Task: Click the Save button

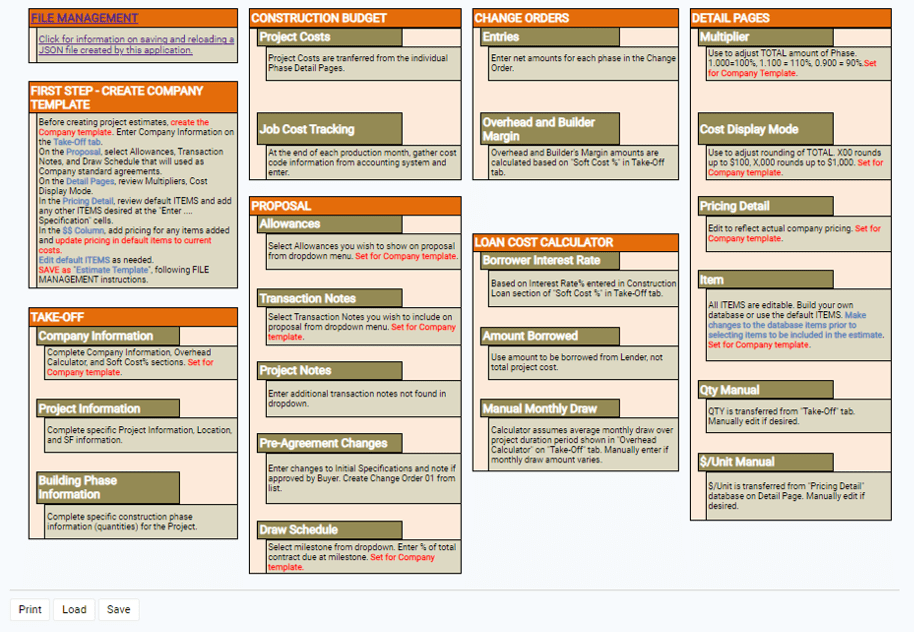Action: (x=118, y=609)
